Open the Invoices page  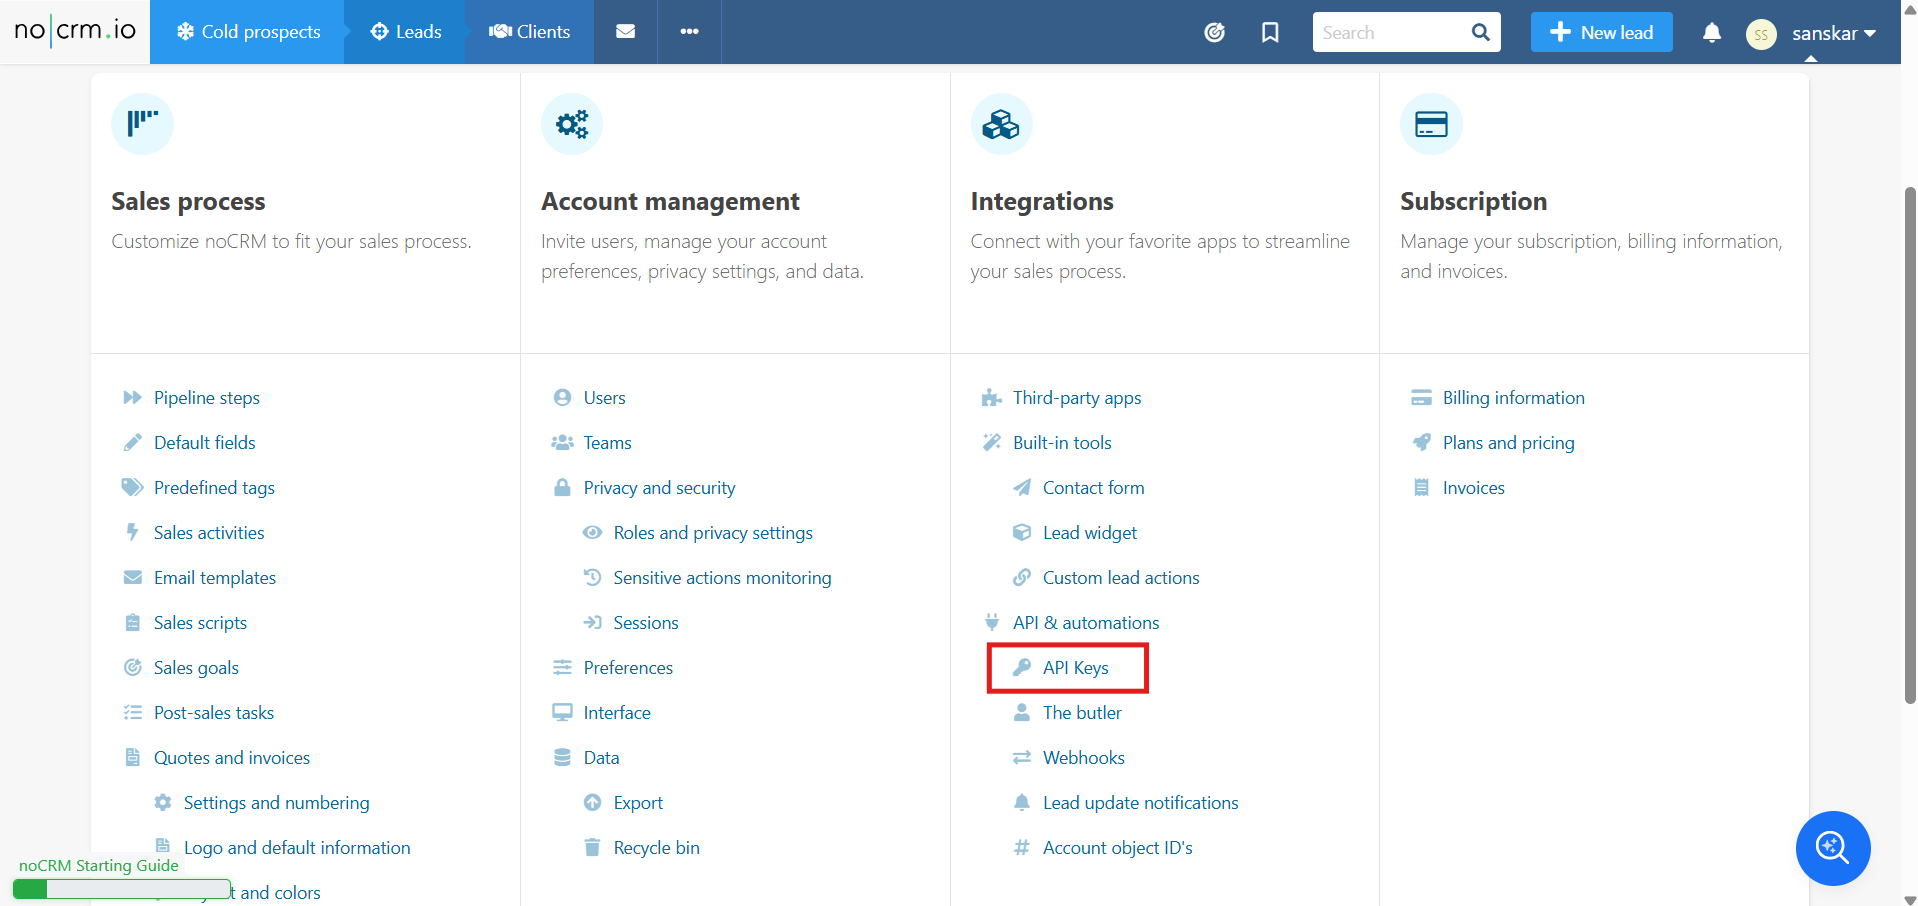pyautogui.click(x=1473, y=488)
